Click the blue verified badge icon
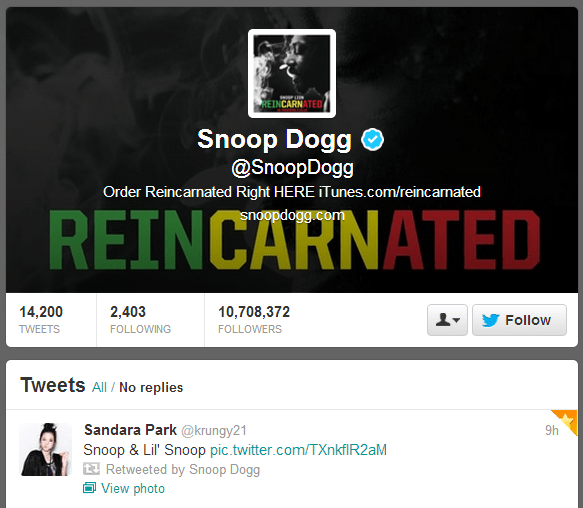This screenshot has height=508, width=583. 372,139
